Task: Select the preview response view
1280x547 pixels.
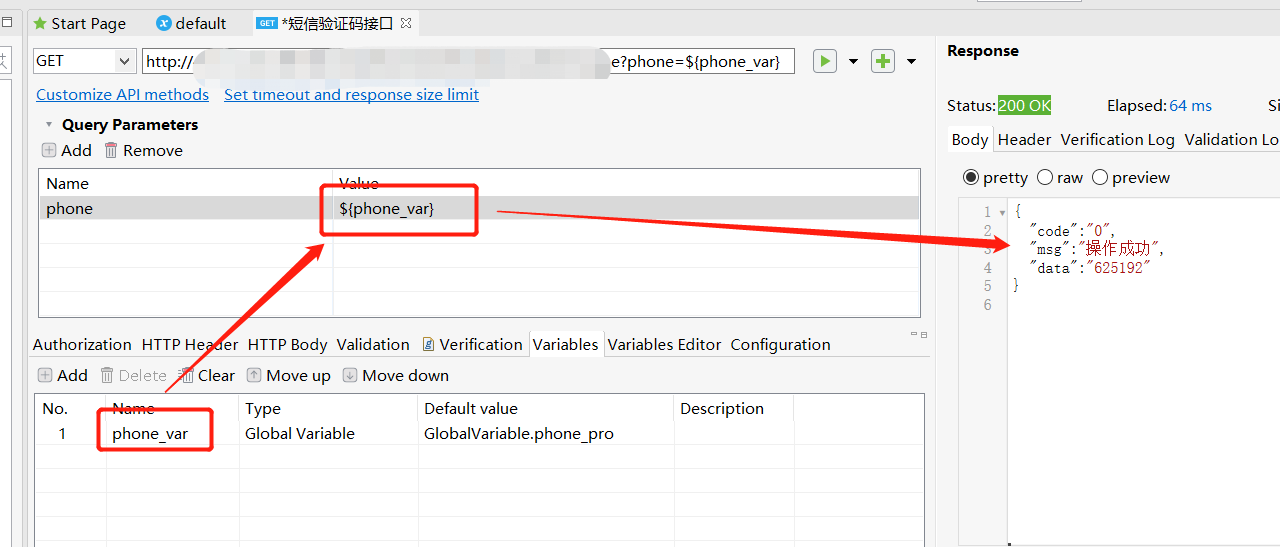Action: (1100, 178)
